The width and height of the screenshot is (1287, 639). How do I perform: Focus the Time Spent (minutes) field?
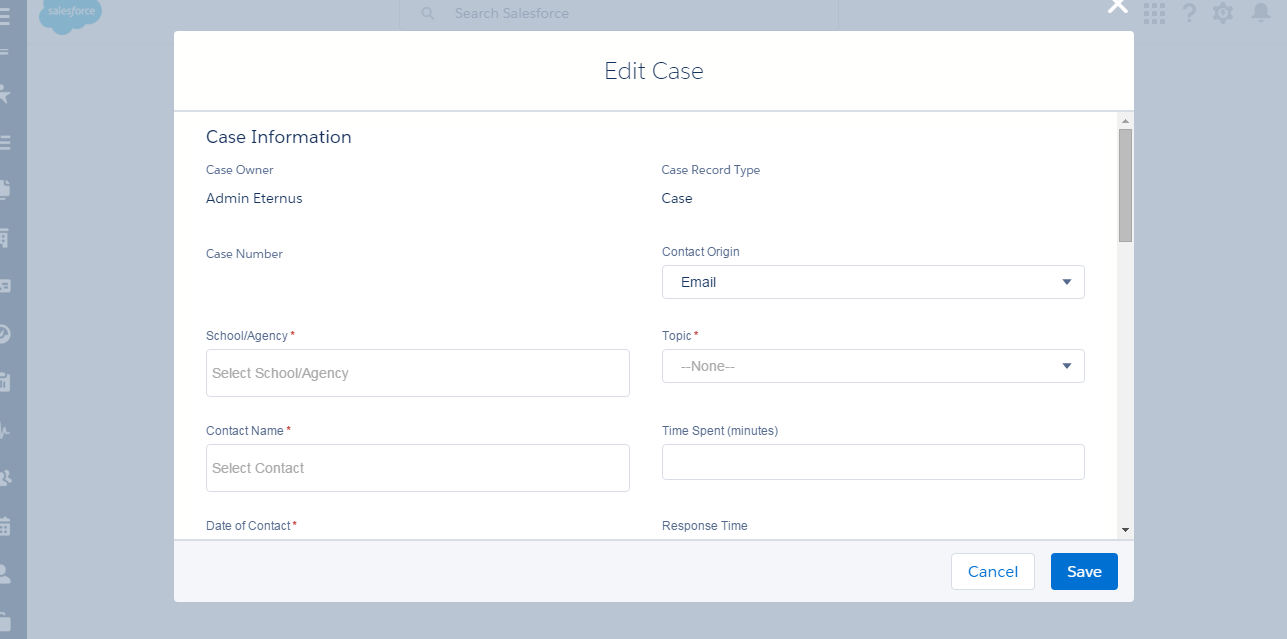point(873,462)
